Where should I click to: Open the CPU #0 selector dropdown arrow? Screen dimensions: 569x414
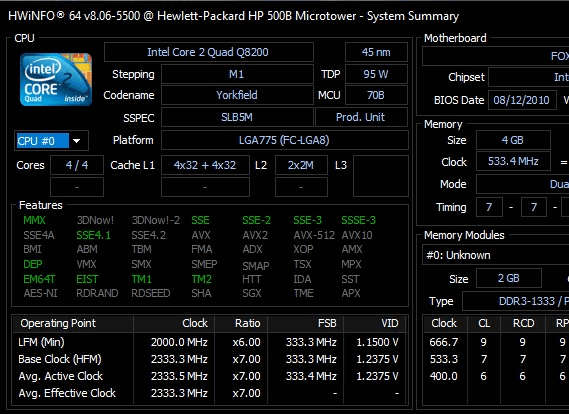tap(77, 141)
